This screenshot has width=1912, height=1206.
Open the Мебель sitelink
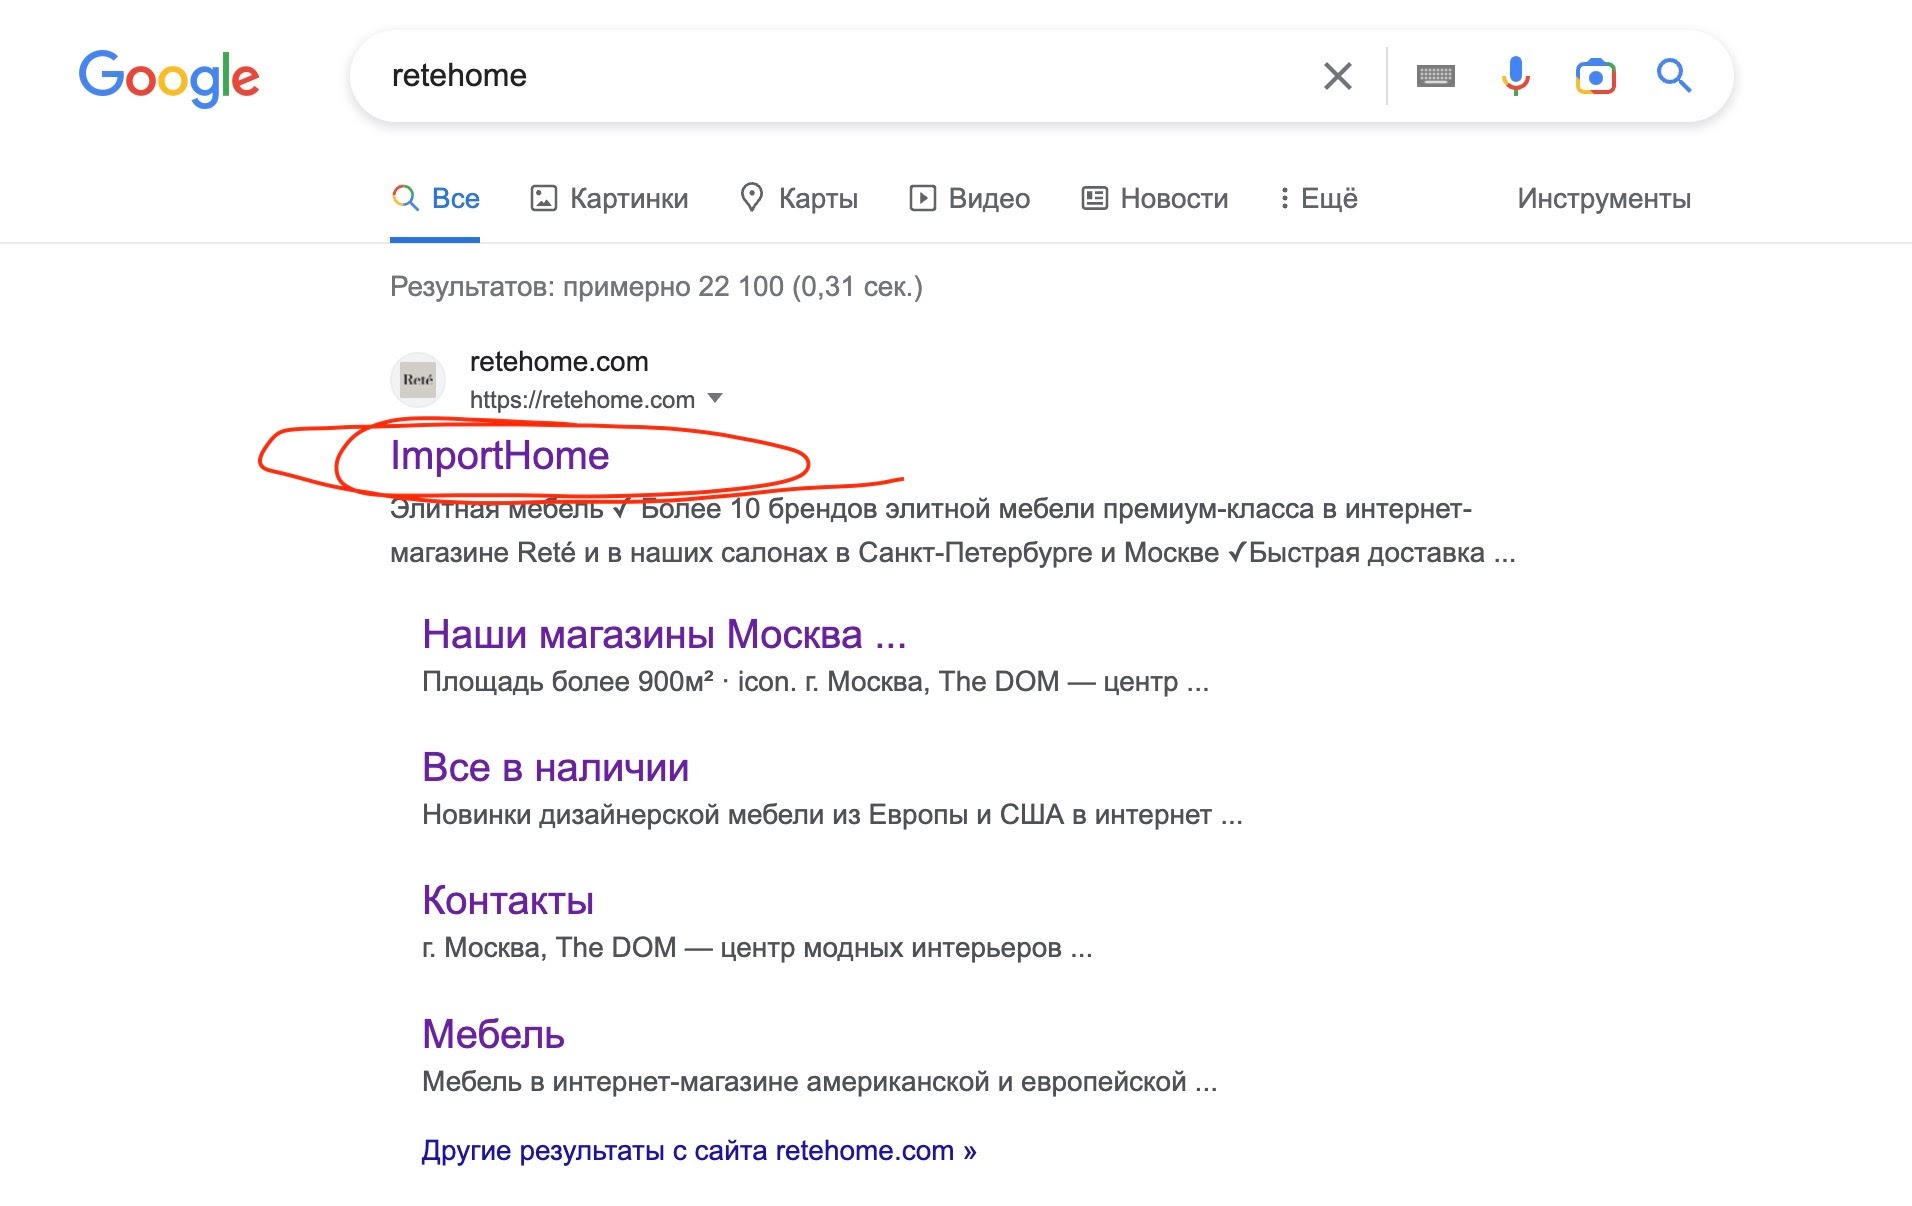click(x=493, y=1034)
